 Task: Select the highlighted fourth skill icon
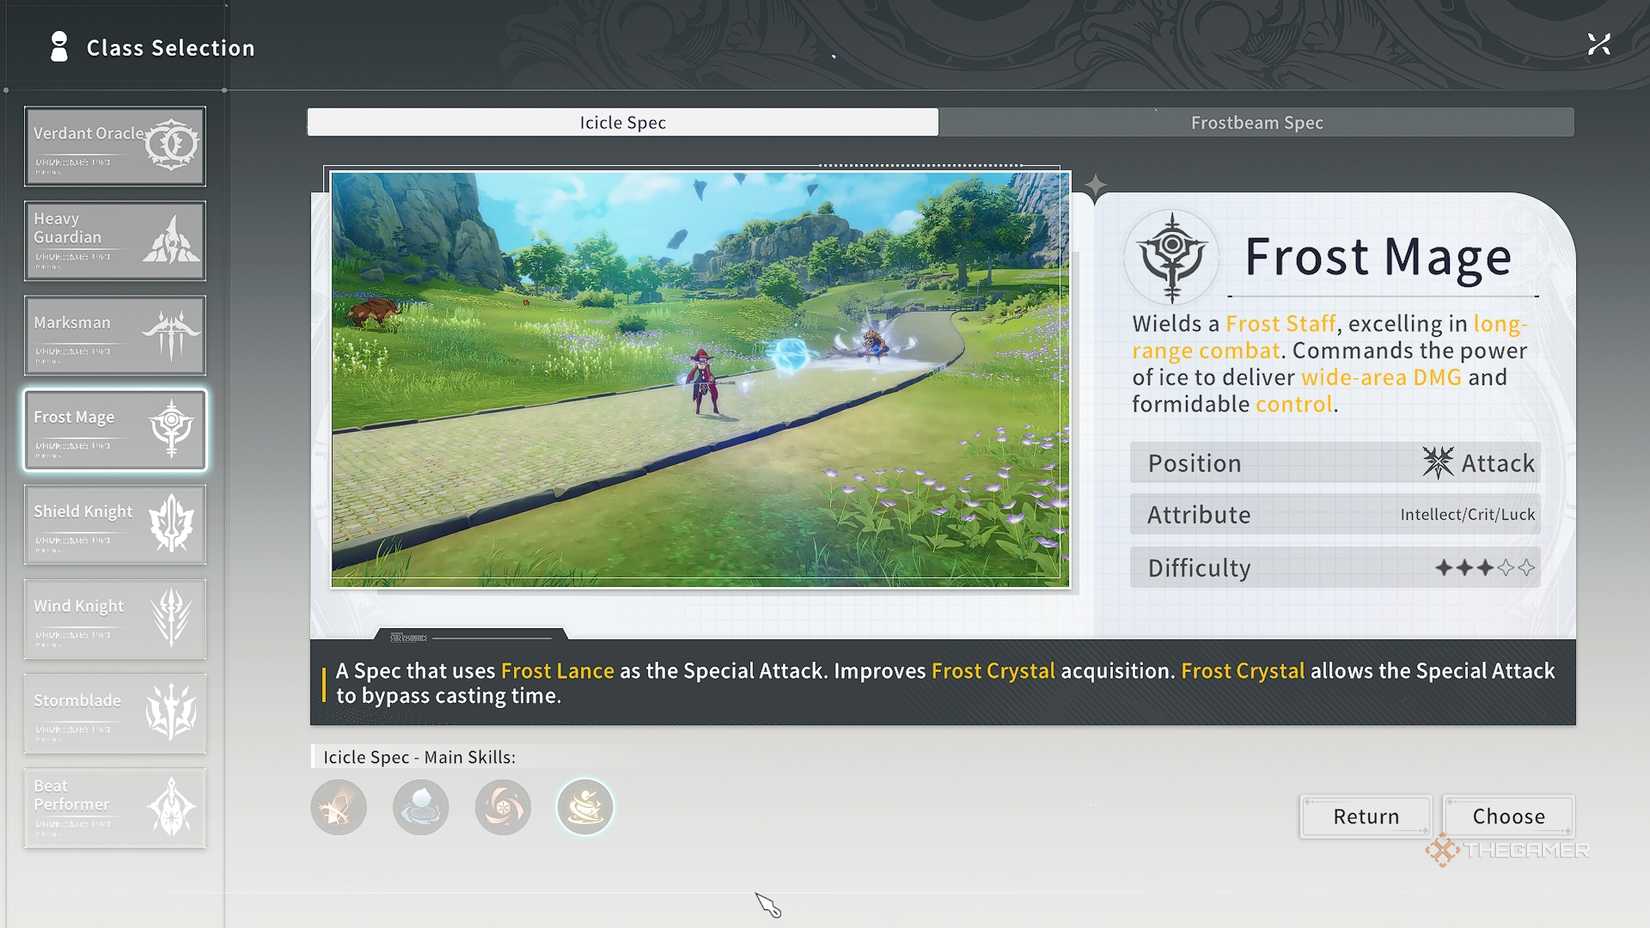click(x=585, y=807)
